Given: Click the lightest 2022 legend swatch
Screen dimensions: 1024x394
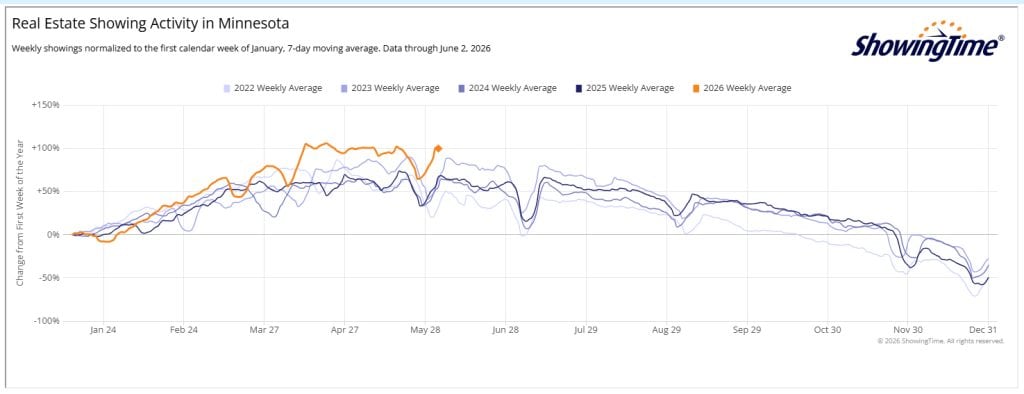Looking at the screenshot, I should 227,88.
